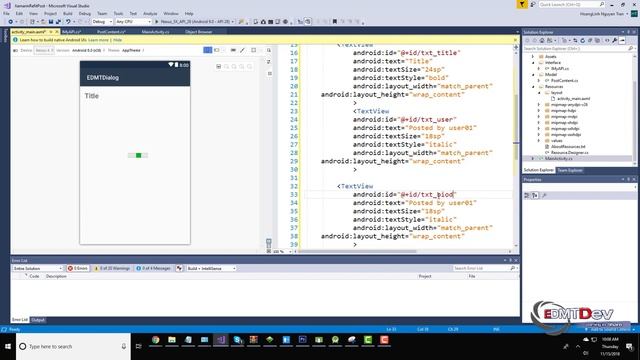
Task: Click the Task View taskbar icon
Action: (x=139, y=347)
